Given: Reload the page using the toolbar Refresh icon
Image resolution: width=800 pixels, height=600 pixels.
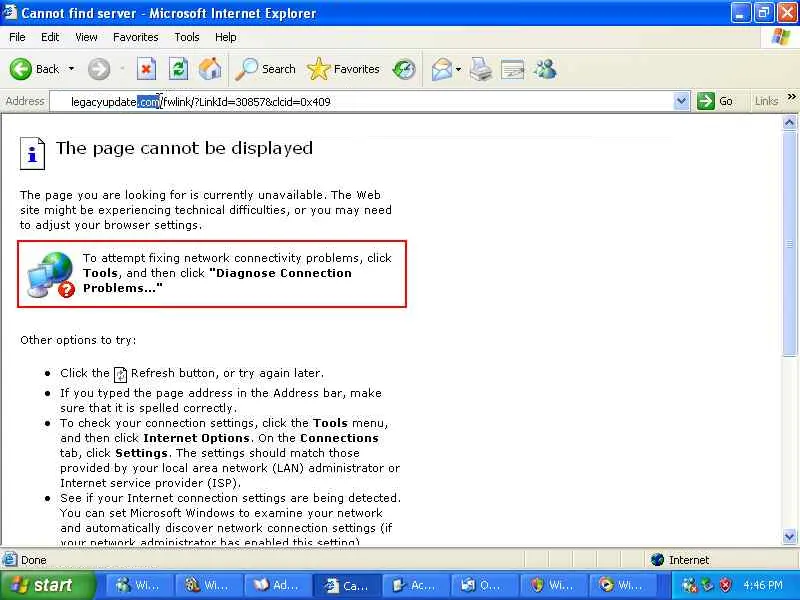Looking at the screenshot, I should (x=179, y=69).
